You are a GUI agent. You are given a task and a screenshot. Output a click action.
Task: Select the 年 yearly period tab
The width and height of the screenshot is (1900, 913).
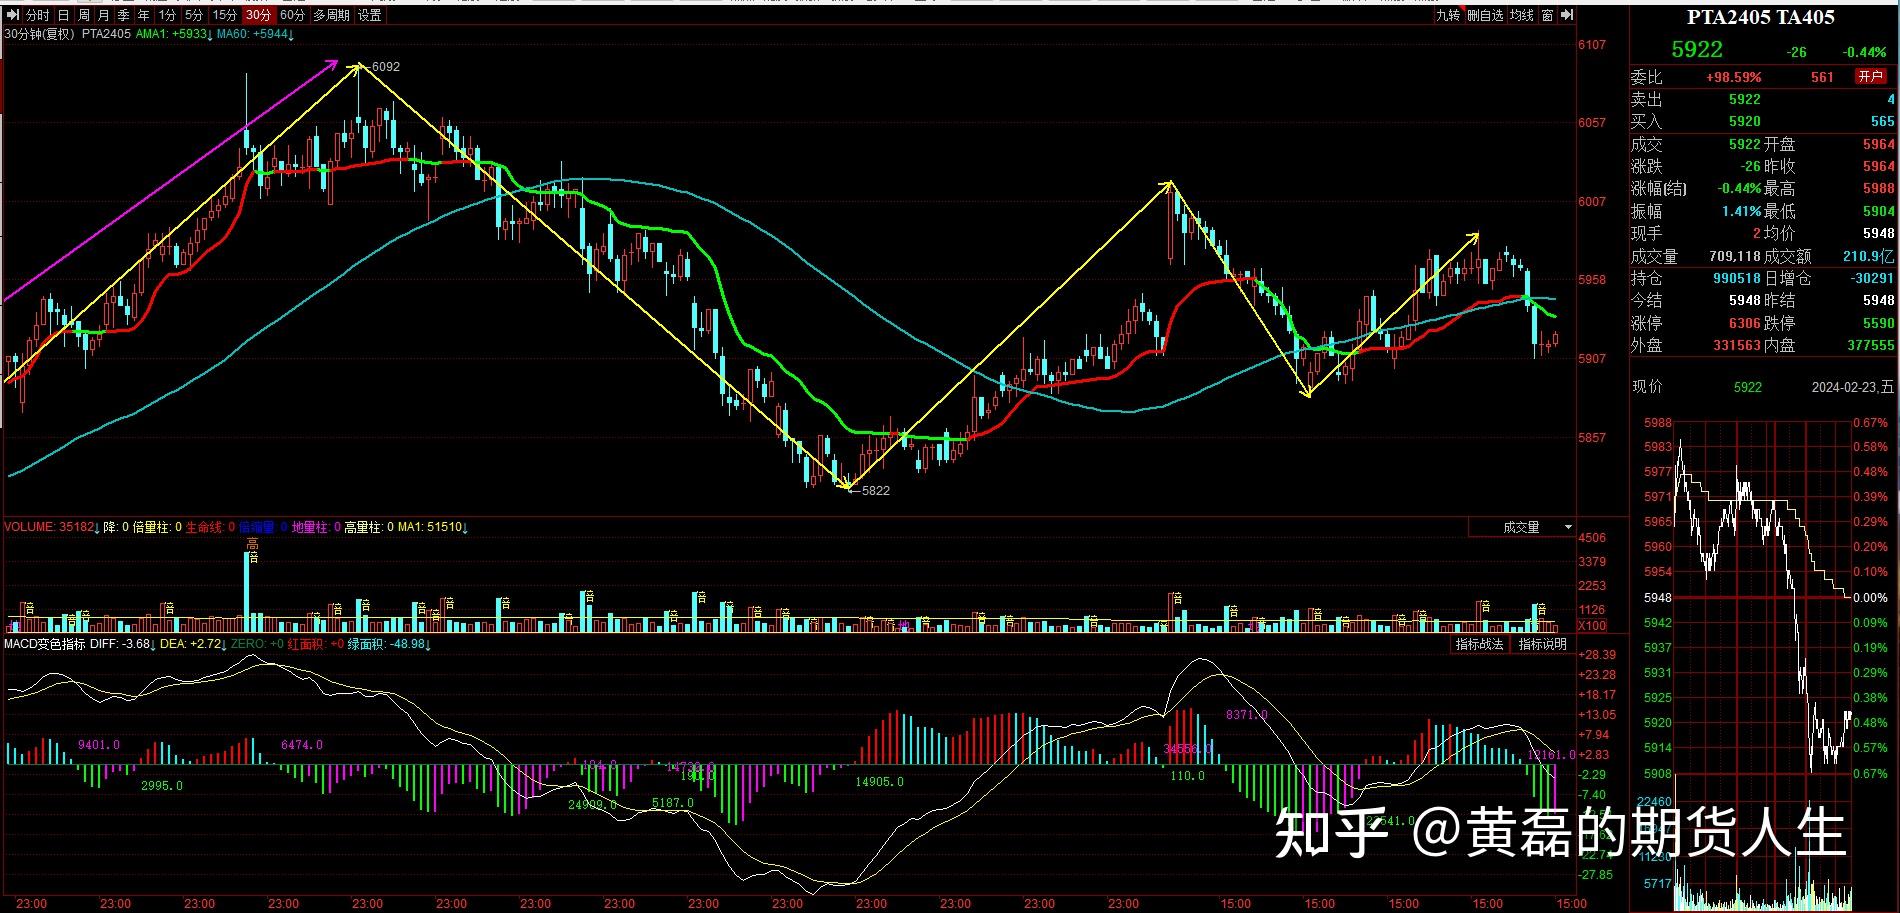pos(143,15)
